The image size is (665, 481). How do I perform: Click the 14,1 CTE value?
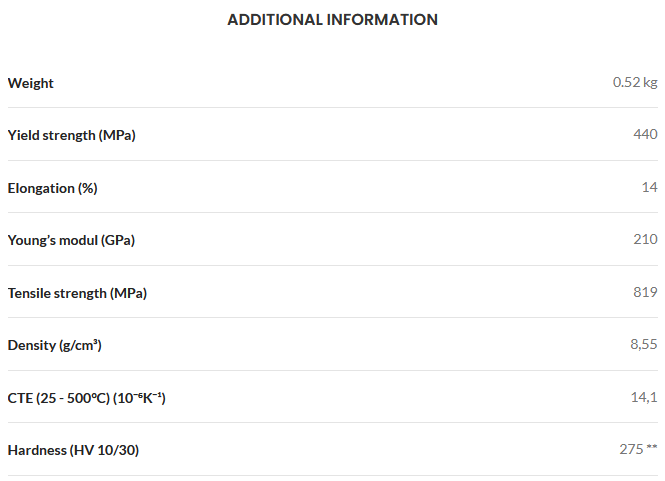[644, 397]
